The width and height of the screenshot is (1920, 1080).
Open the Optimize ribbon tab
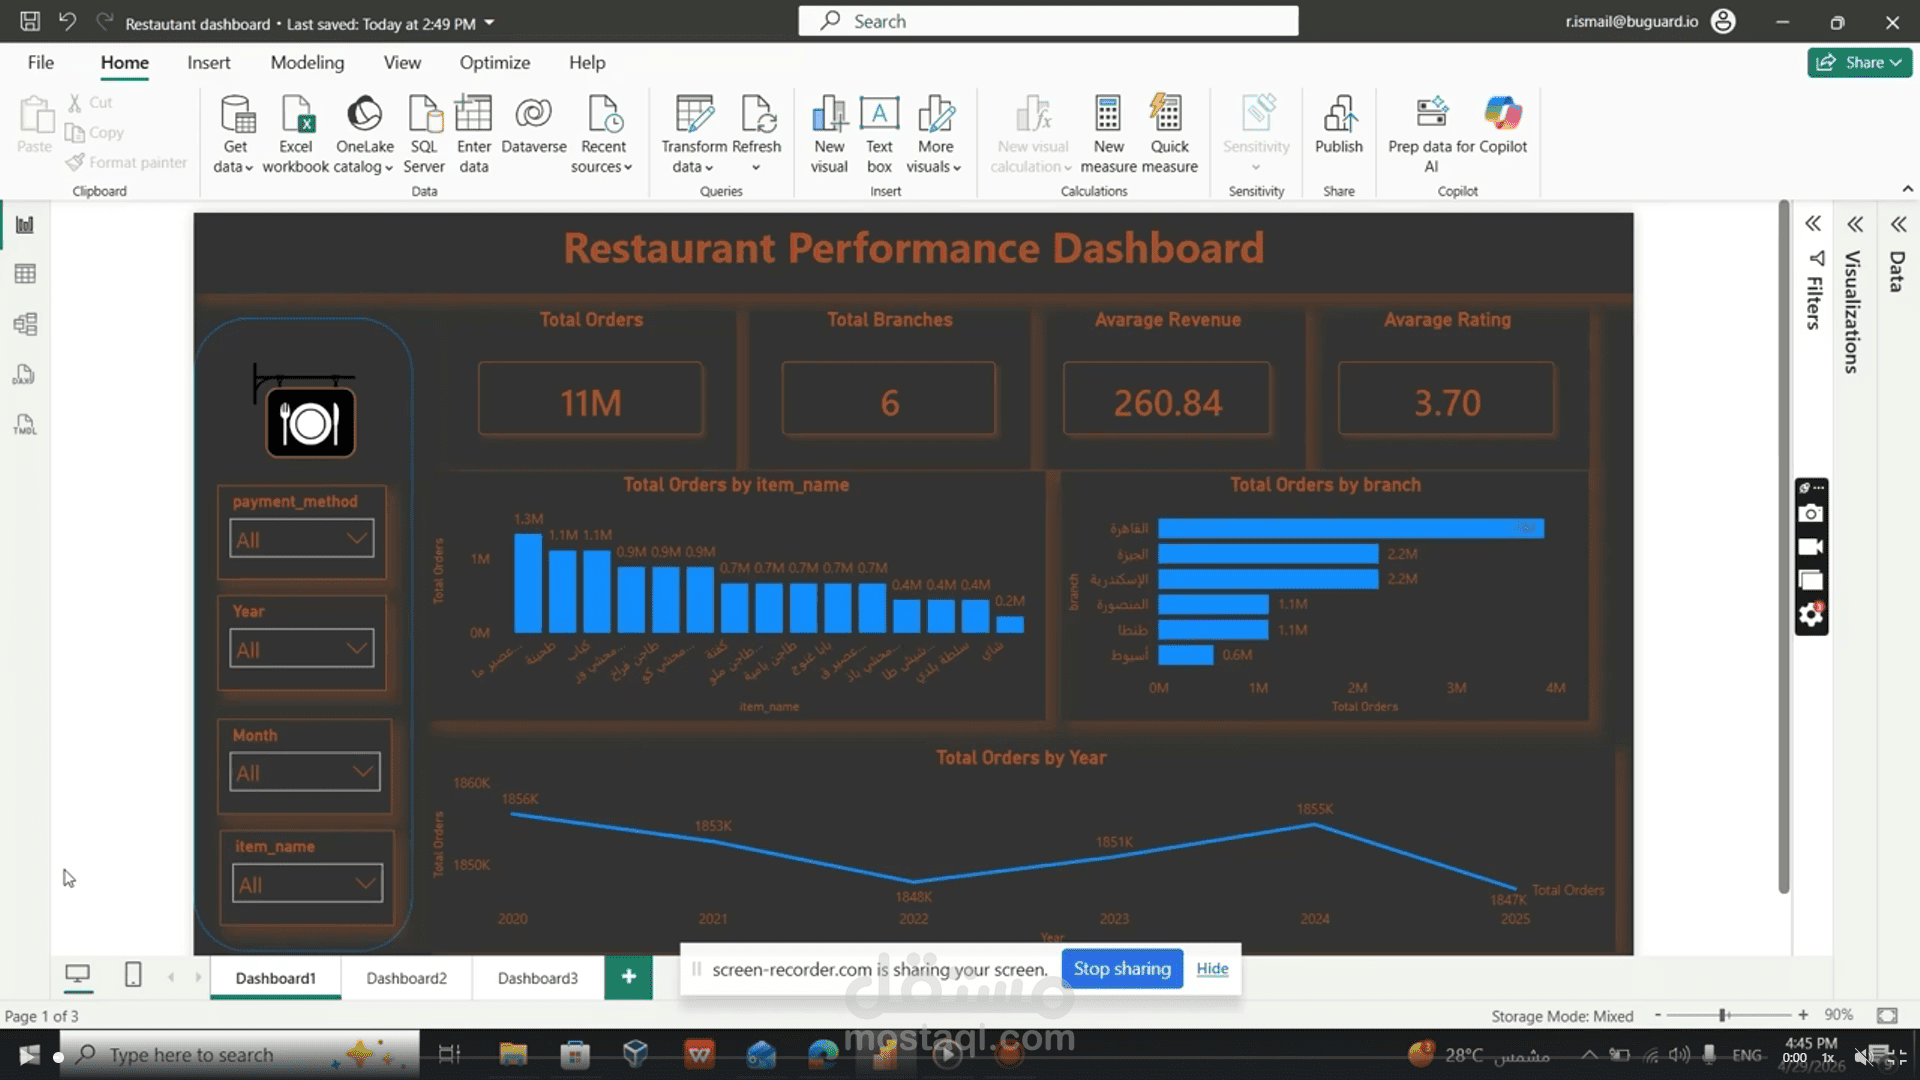(494, 62)
